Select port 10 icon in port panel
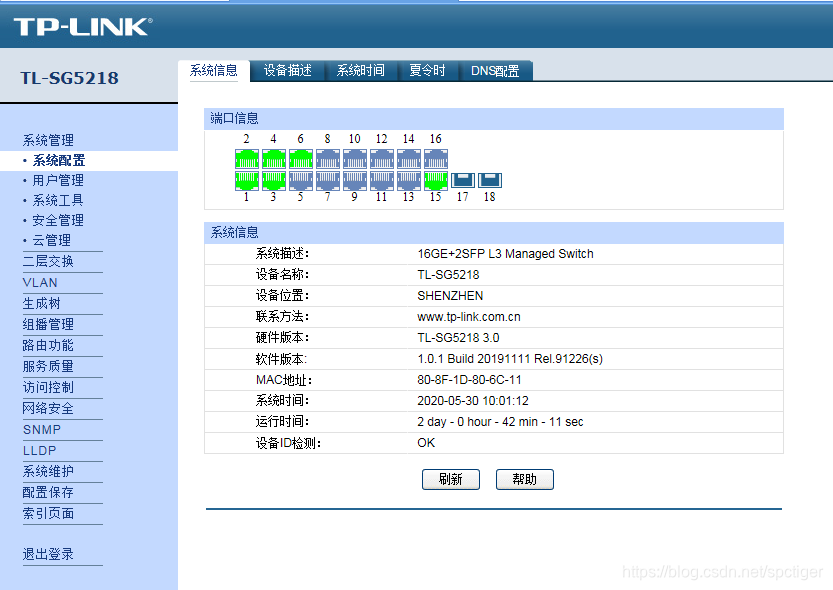 [355, 159]
